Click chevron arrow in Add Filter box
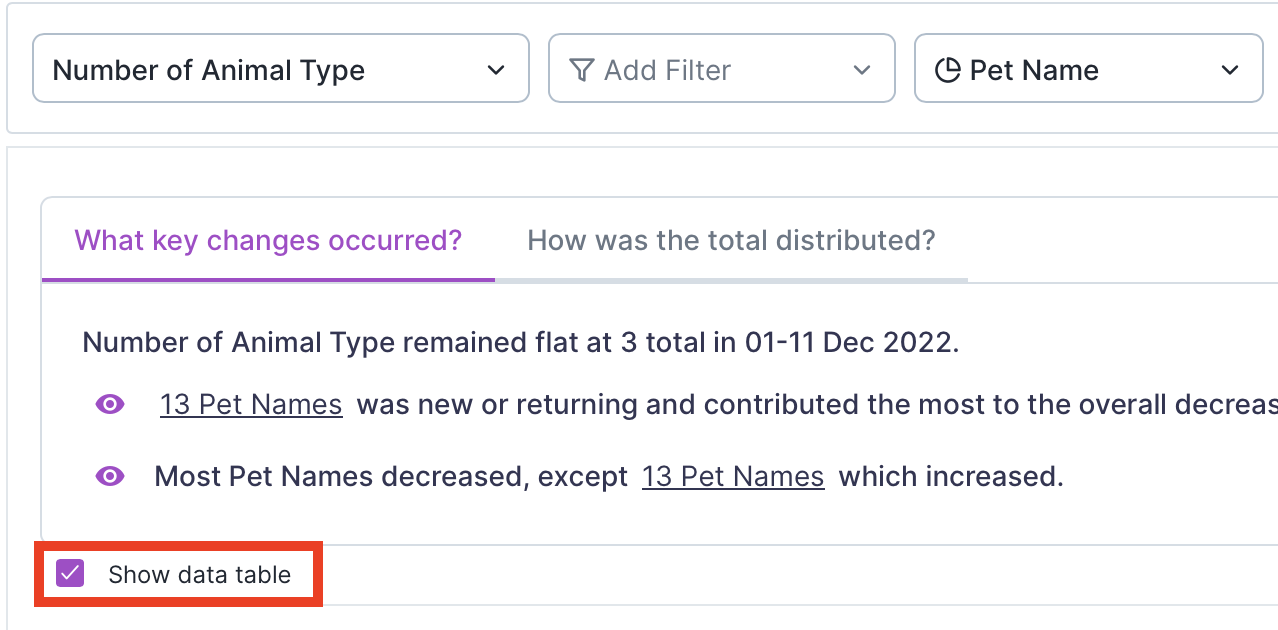 862,70
